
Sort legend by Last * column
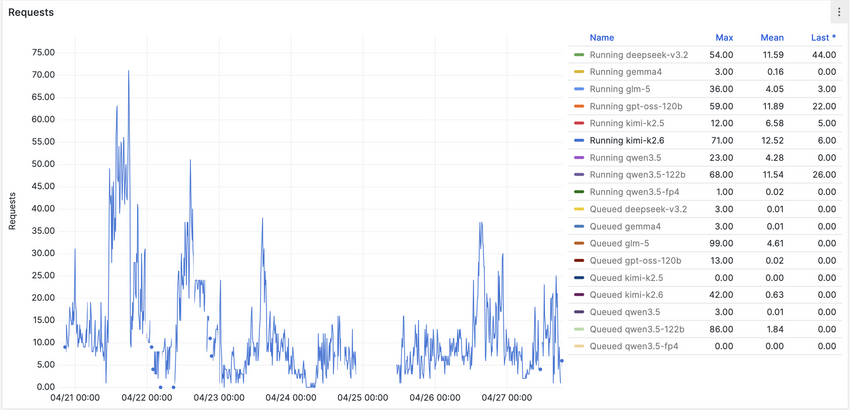pos(824,38)
